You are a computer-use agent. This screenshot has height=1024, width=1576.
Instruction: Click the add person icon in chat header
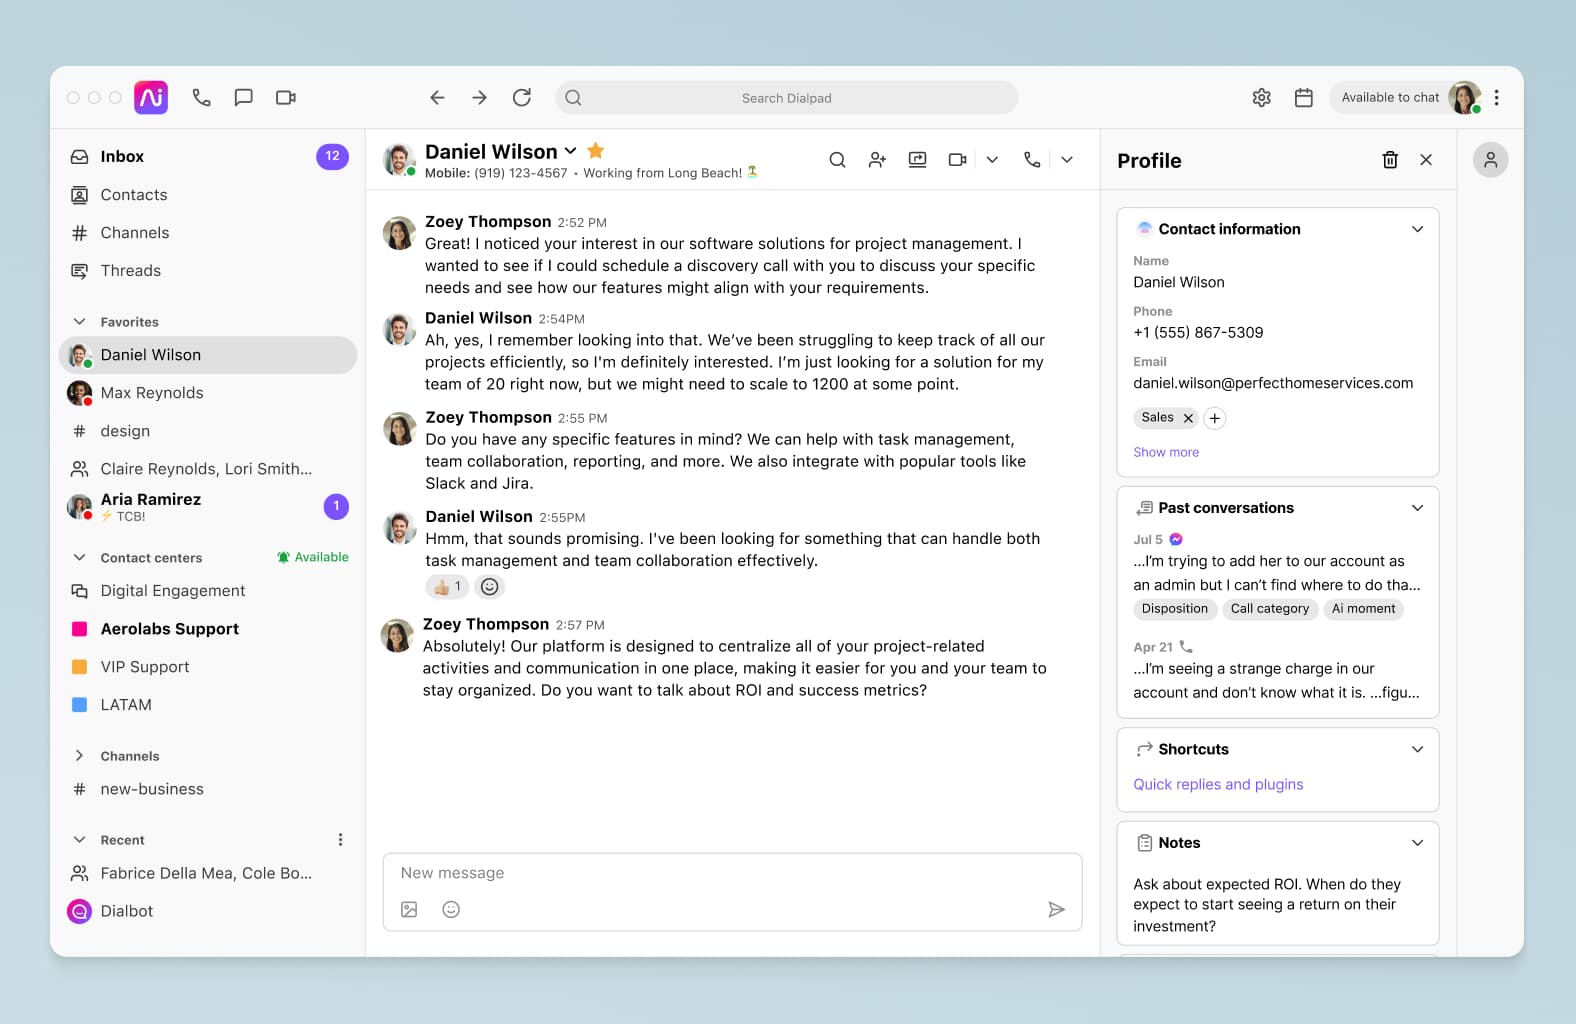(x=877, y=160)
